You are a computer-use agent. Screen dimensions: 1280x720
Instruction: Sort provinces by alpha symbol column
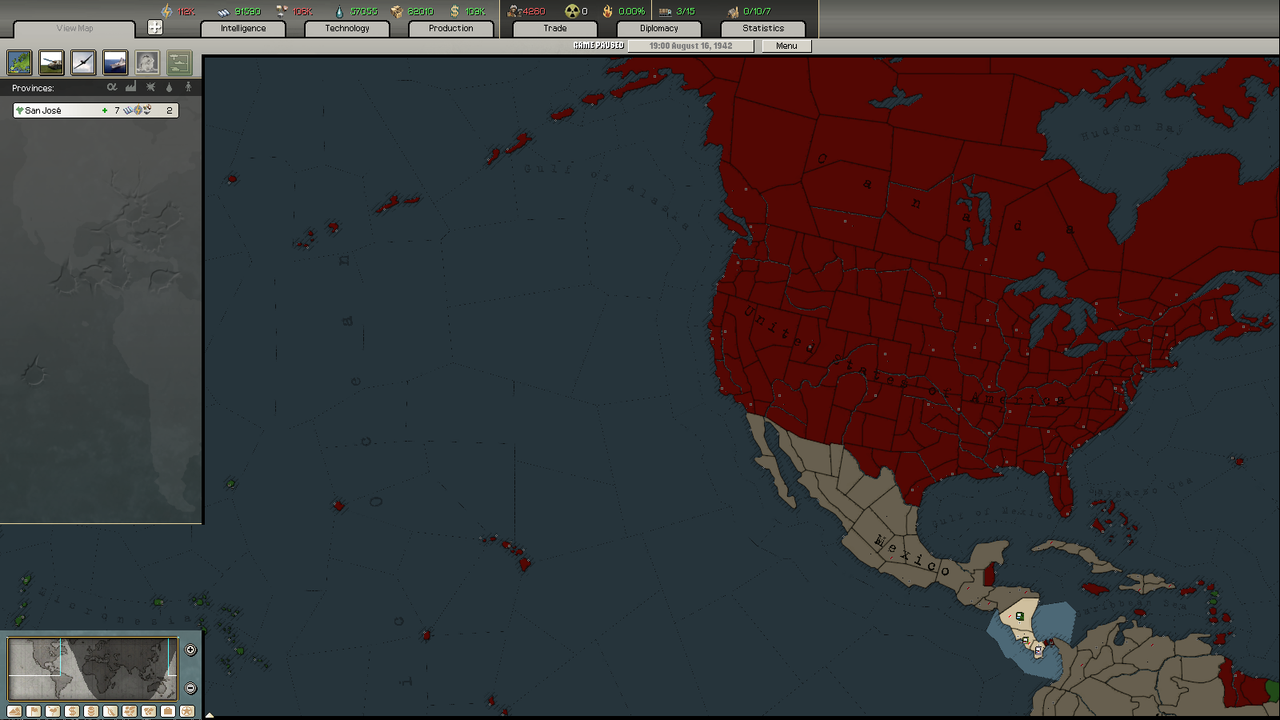(112, 88)
